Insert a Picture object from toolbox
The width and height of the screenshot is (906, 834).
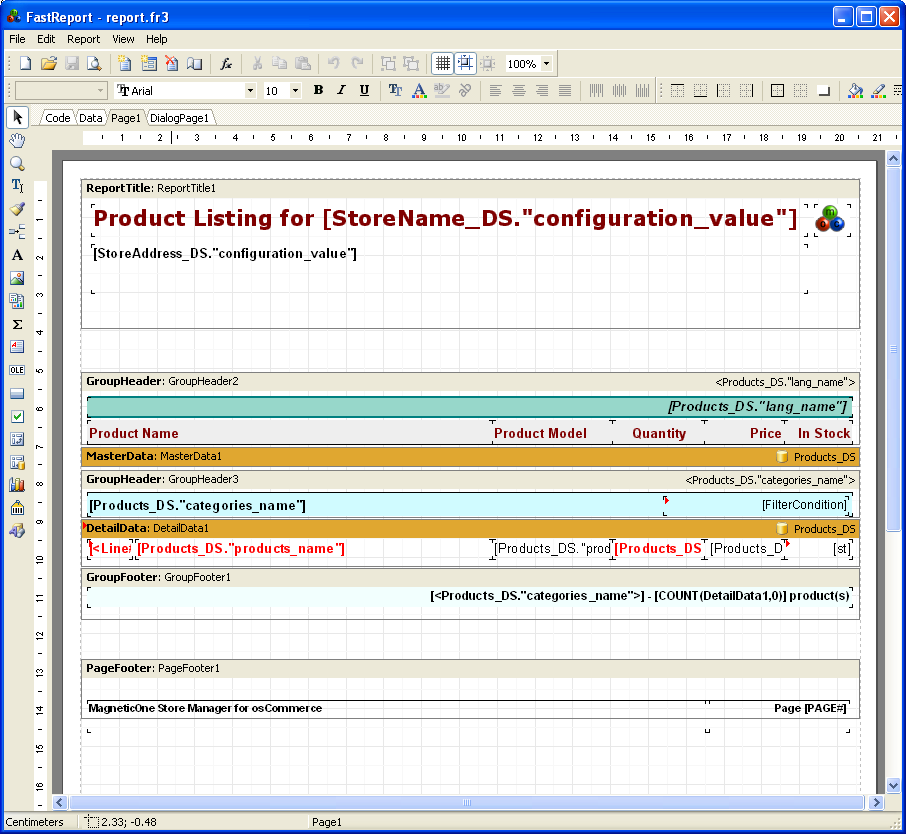click(17, 278)
